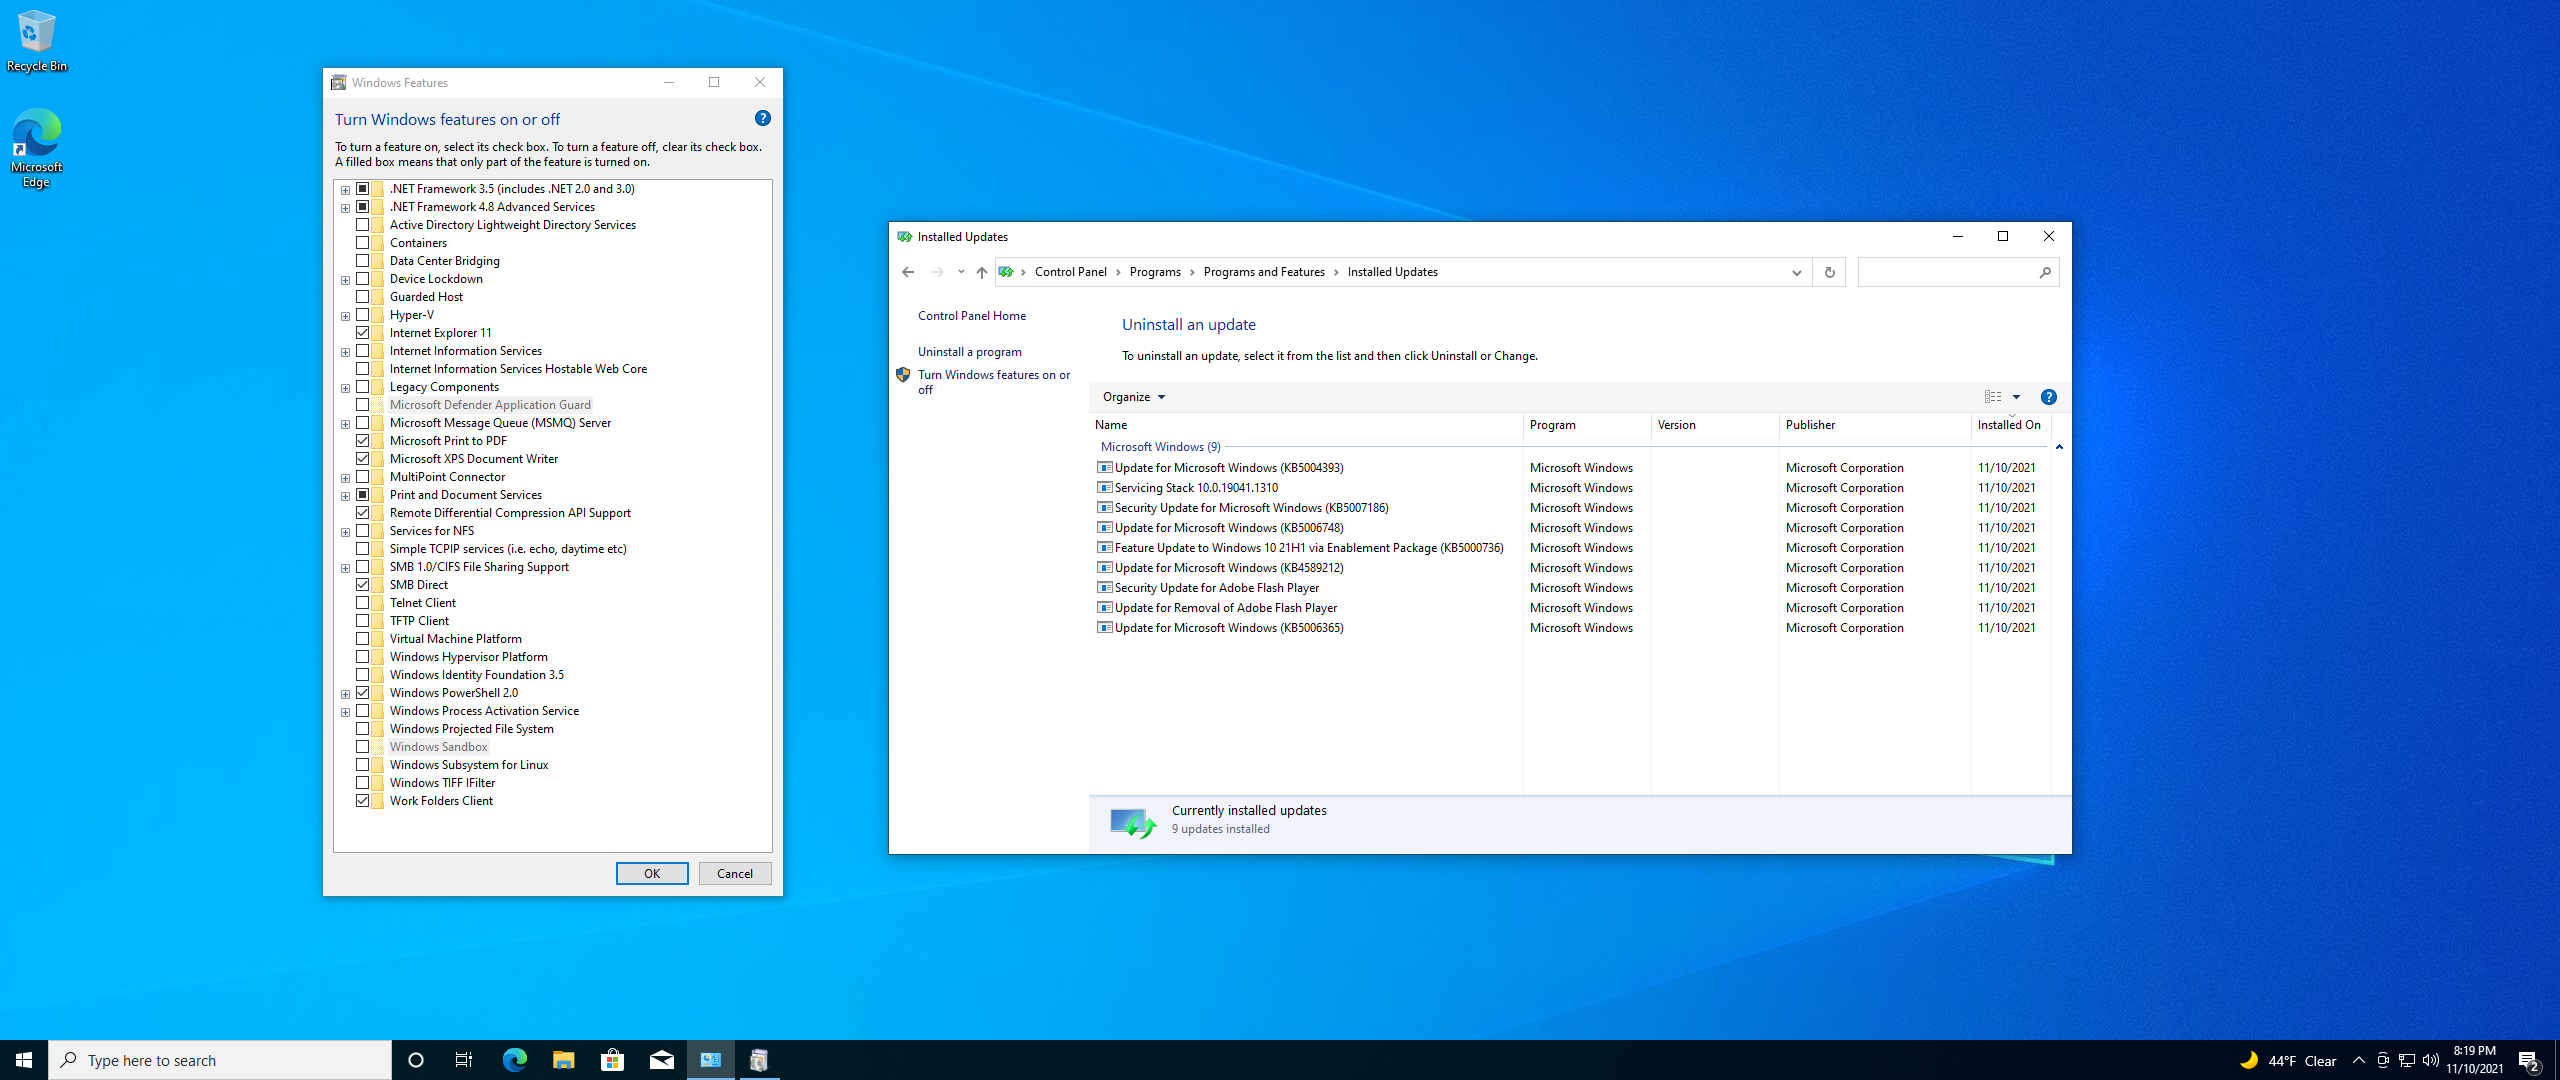Expand Legacy Components node

345,388
